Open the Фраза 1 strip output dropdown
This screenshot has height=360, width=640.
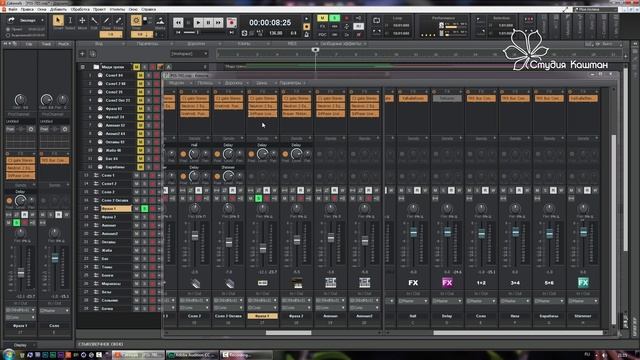pyautogui.click(x=262, y=307)
